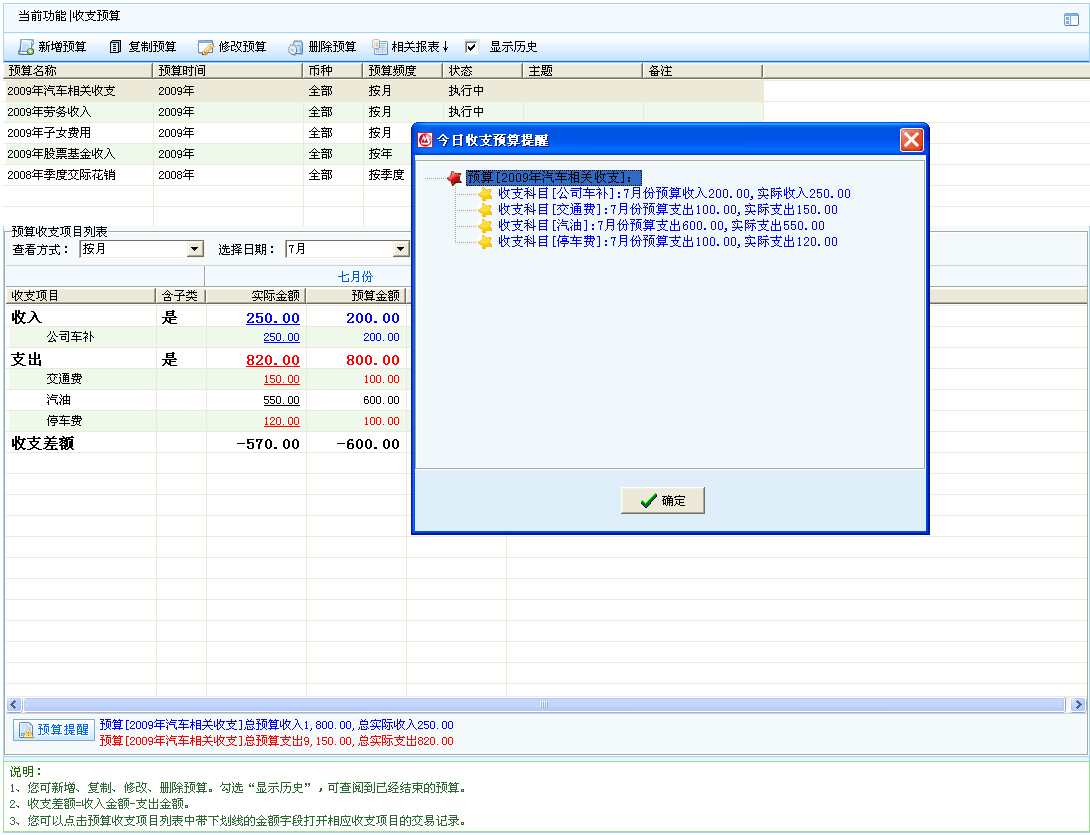Open the underlined 820.00 expense amount
1090x835 pixels.
[x=272, y=360]
